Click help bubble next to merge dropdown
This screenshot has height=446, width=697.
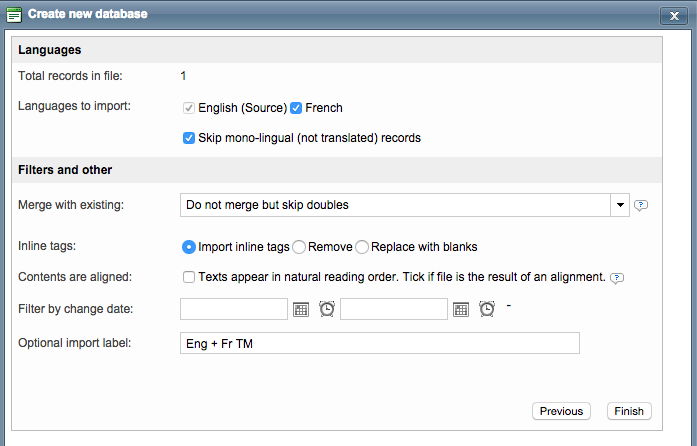(642, 205)
